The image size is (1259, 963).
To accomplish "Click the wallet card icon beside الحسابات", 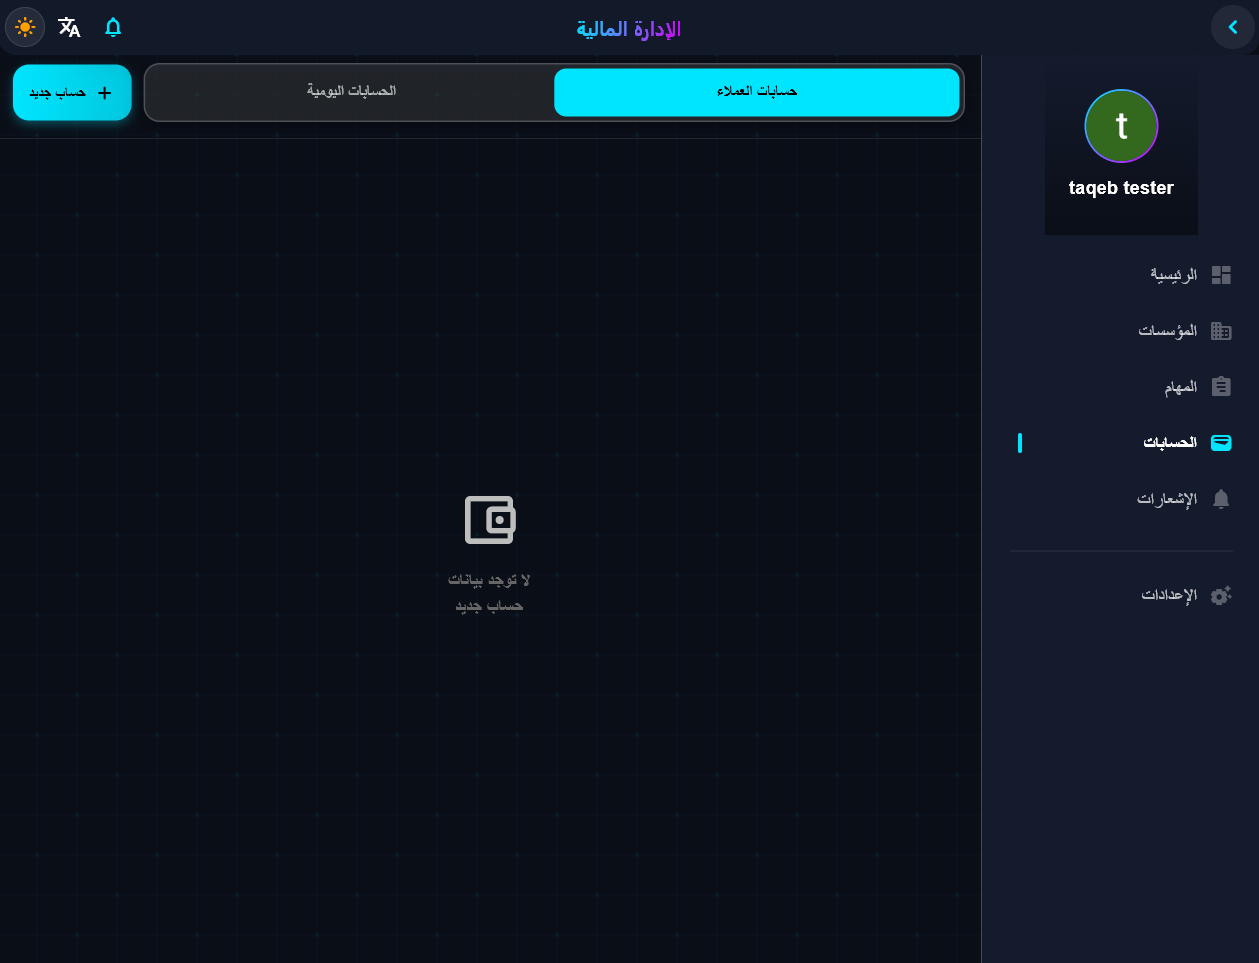I will [x=1221, y=443].
